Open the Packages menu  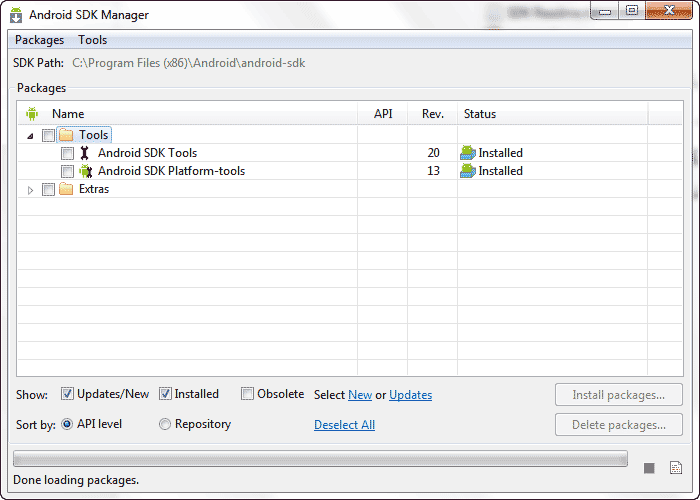coord(39,40)
